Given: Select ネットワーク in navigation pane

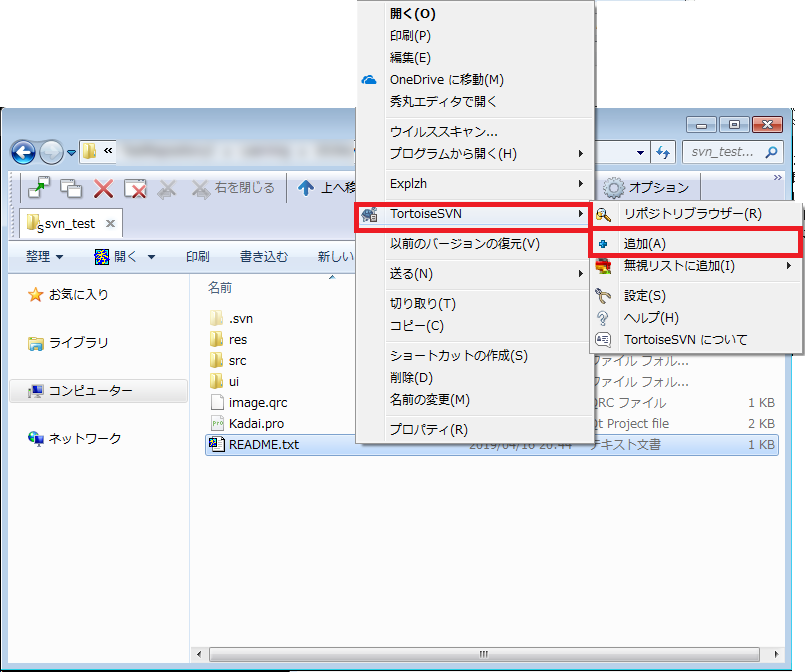Looking at the screenshot, I should (x=74, y=438).
